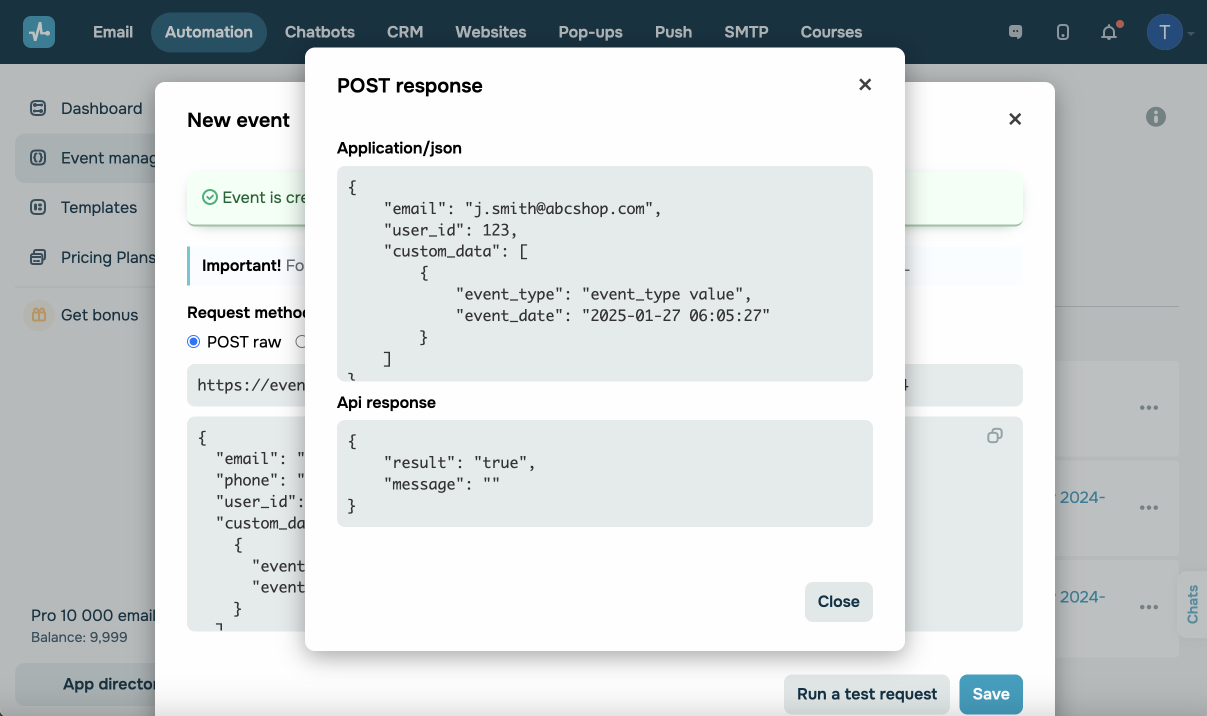The width and height of the screenshot is (1207, 716).
Task: Open the Websites section
Action: (x=491, y=32)
